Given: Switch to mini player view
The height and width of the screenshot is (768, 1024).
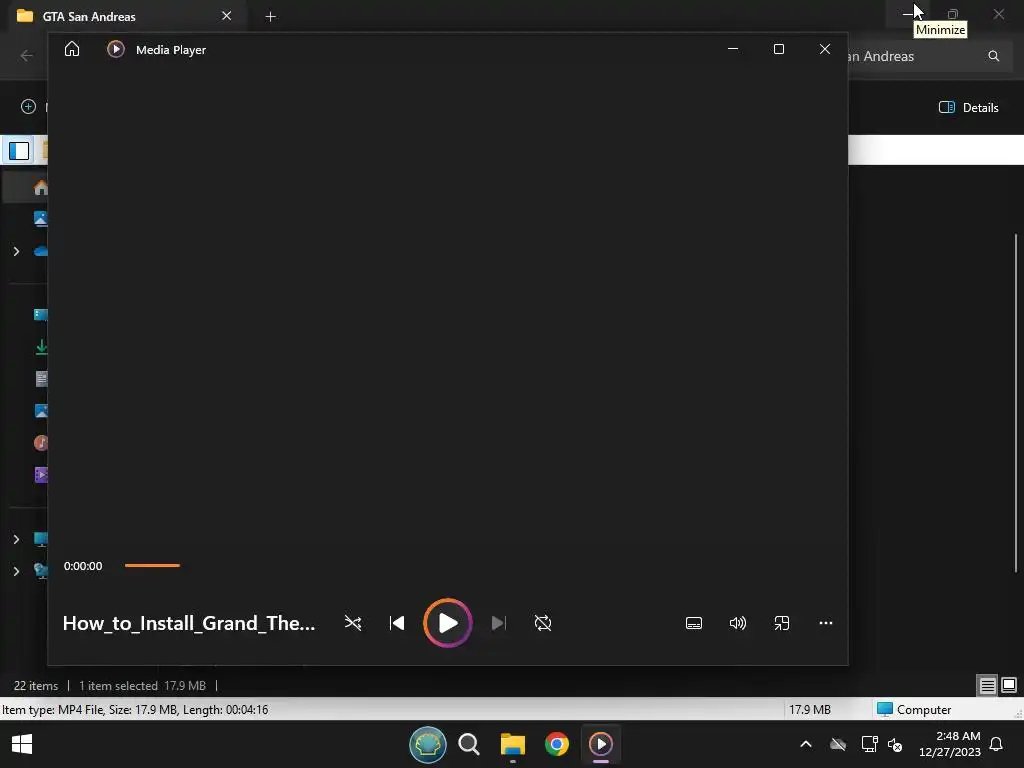Looking at the screenshot, I should tap(782, 623).
